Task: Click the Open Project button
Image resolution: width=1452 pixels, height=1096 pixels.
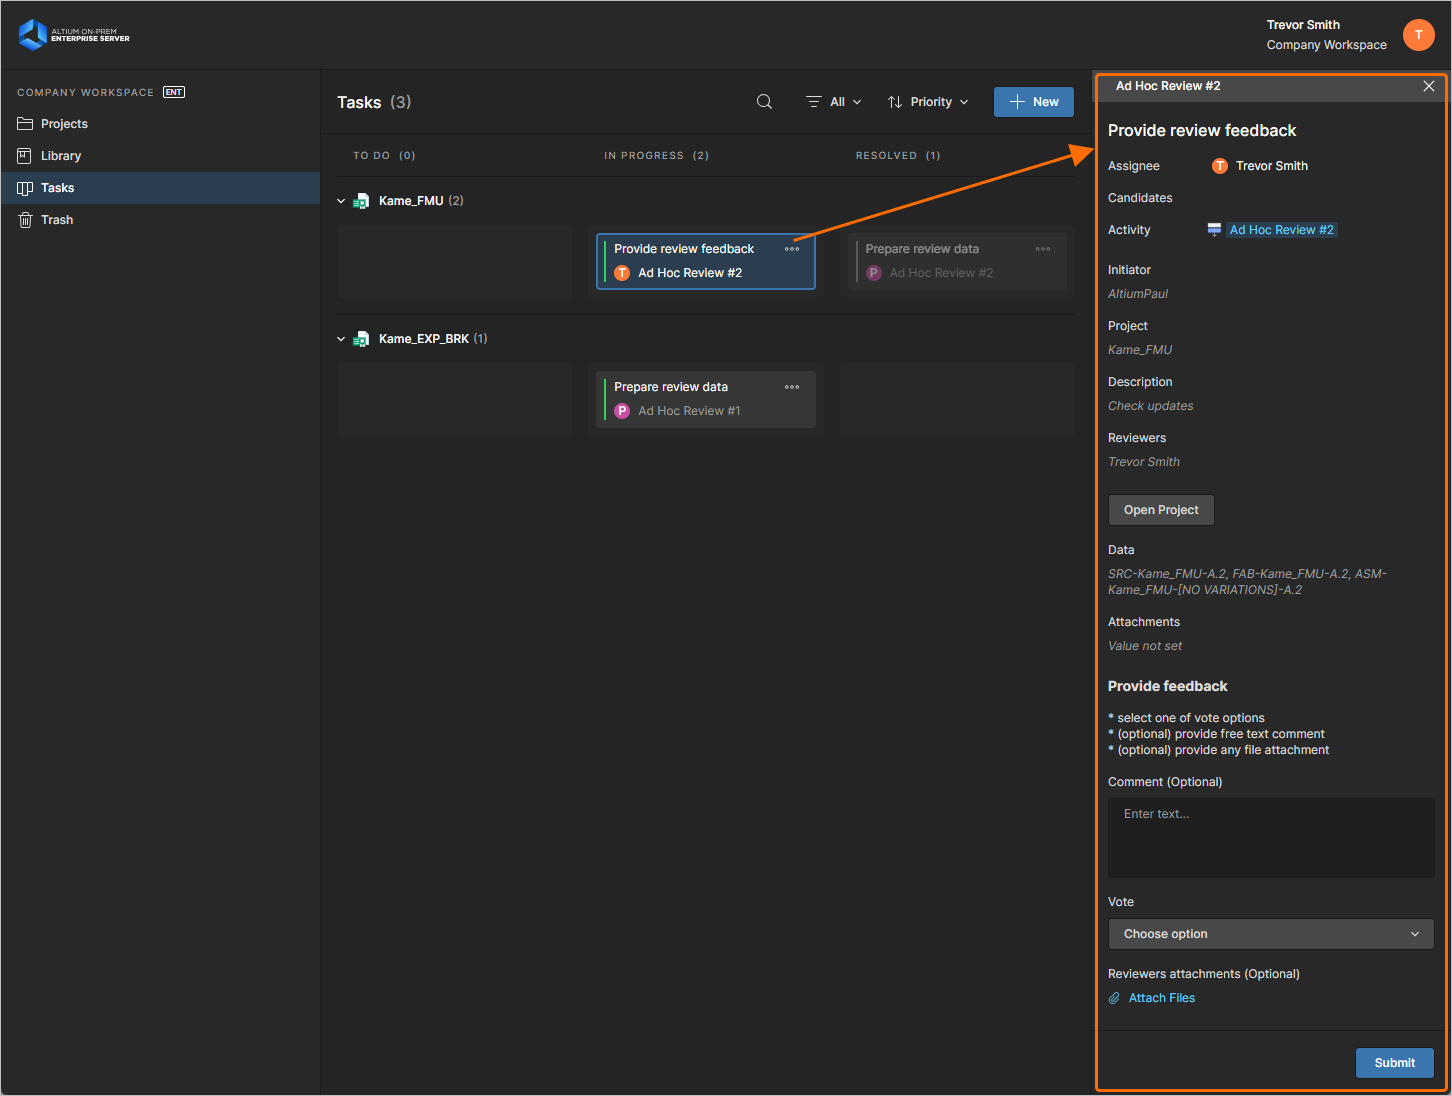Action: click(1160, 510)
